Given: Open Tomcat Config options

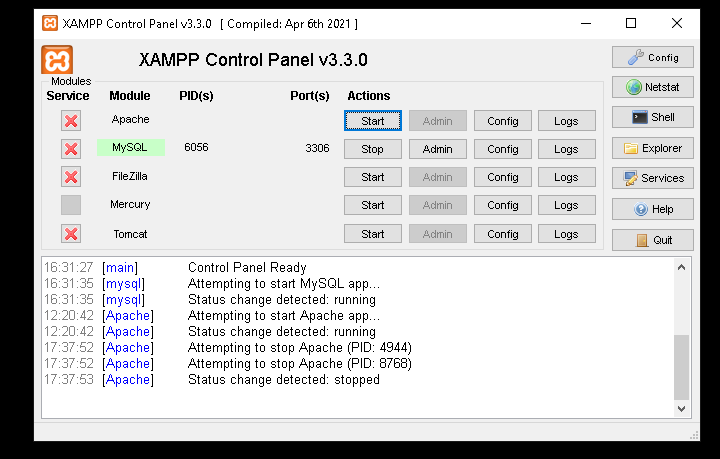Looking at the screenshot, I should [503, 234].
